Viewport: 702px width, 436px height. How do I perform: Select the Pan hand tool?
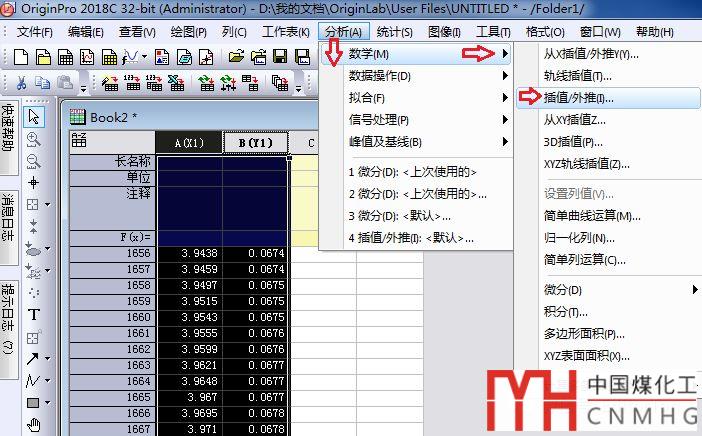33,426
